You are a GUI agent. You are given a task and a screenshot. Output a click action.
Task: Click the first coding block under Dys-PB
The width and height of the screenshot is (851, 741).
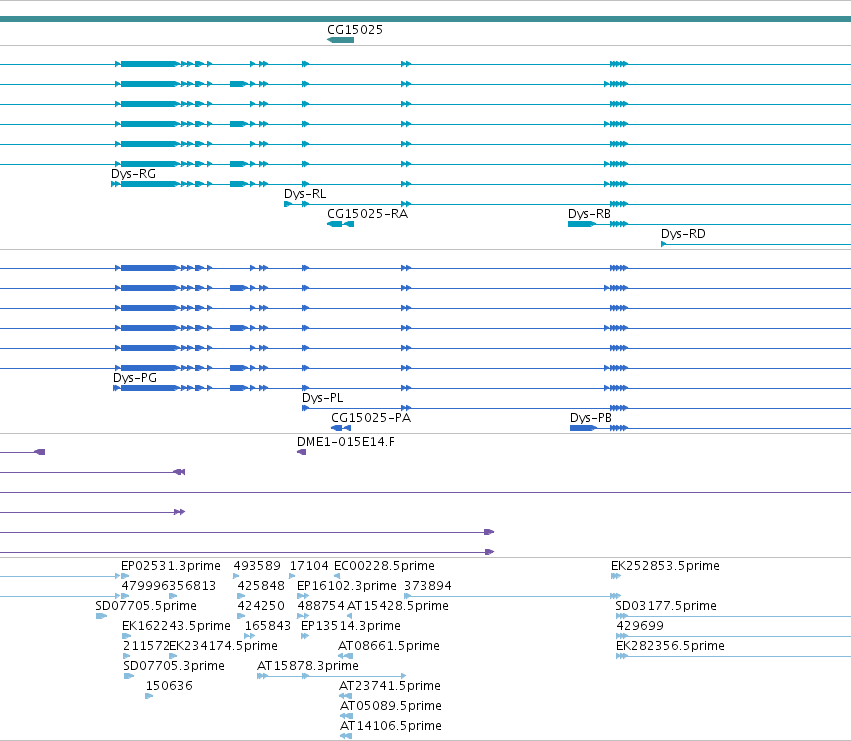[583, 428]
